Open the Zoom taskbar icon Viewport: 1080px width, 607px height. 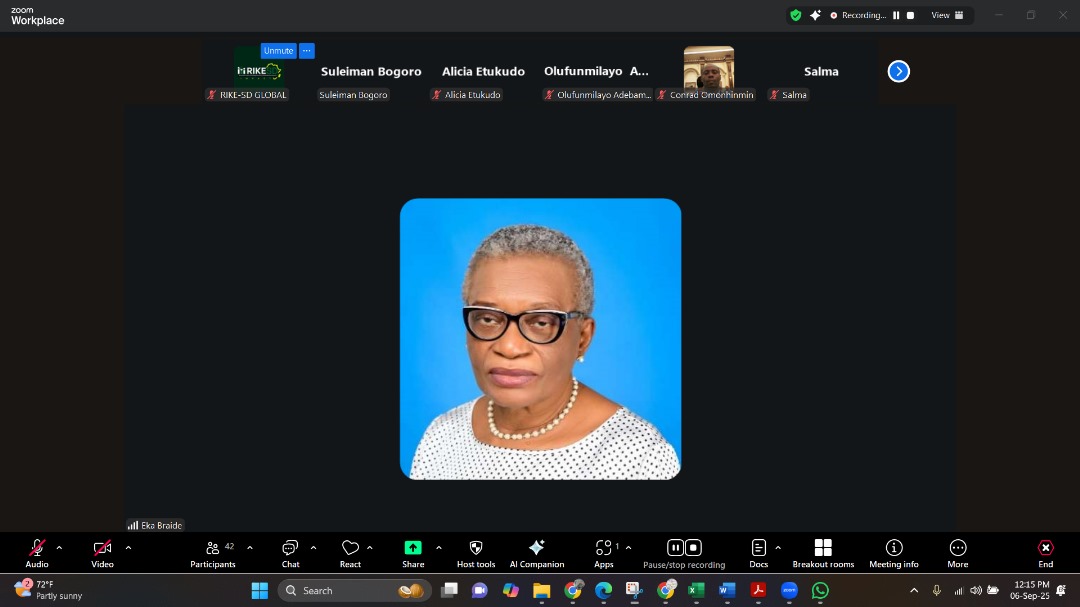click(789, 590)
